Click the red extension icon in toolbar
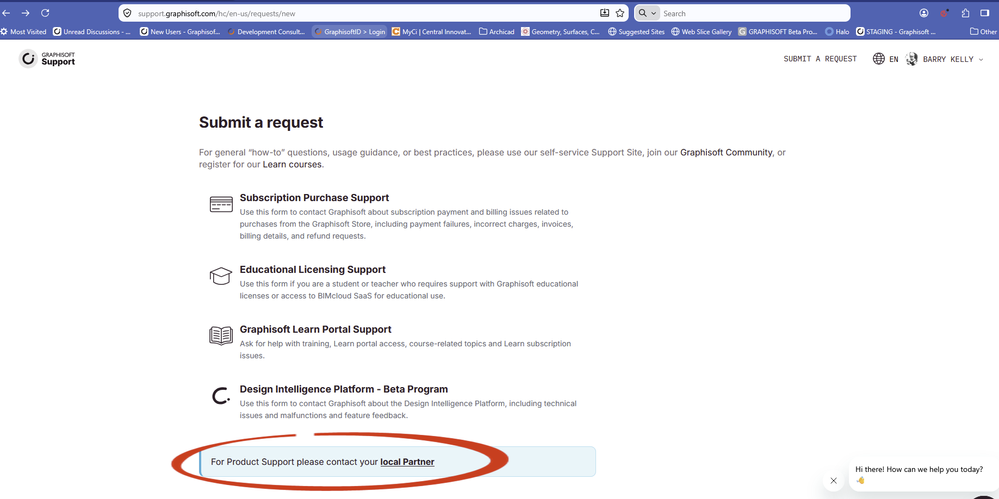This screenshot has height=499, width=999. (x=944, y=13)
